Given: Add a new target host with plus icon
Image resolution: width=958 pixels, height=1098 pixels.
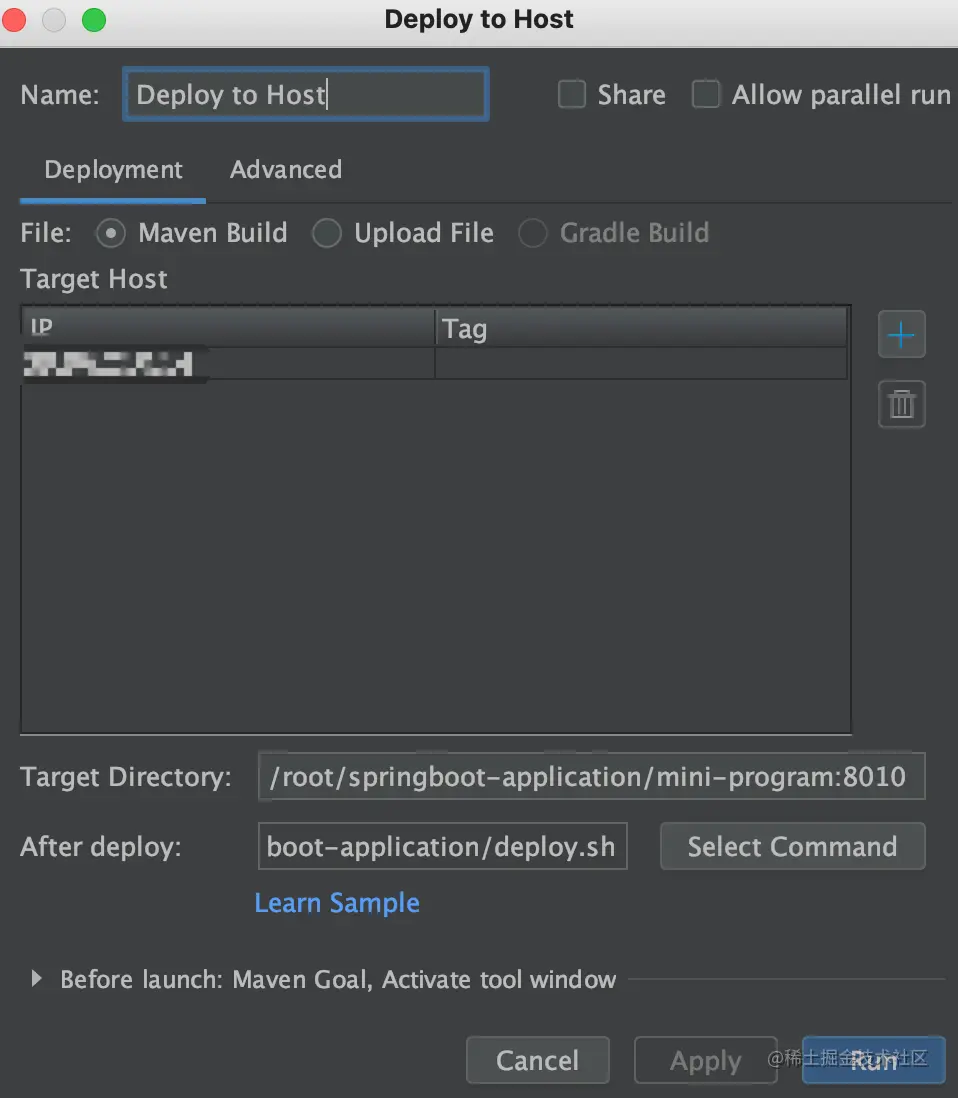Looking at the screenshot, I should 901,334.
